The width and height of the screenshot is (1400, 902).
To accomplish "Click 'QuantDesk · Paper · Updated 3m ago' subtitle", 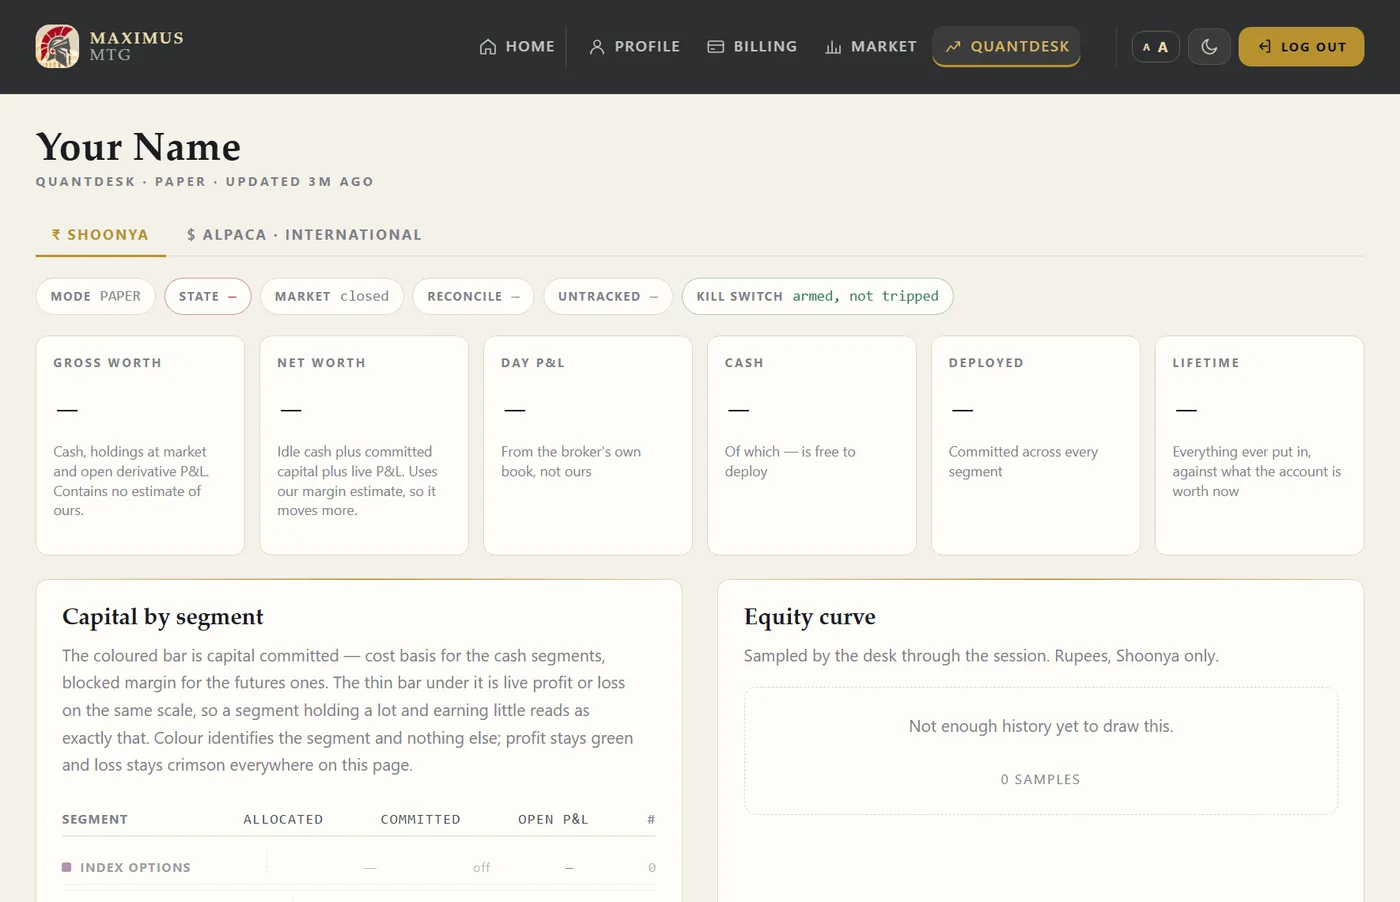I will point(205,181).
